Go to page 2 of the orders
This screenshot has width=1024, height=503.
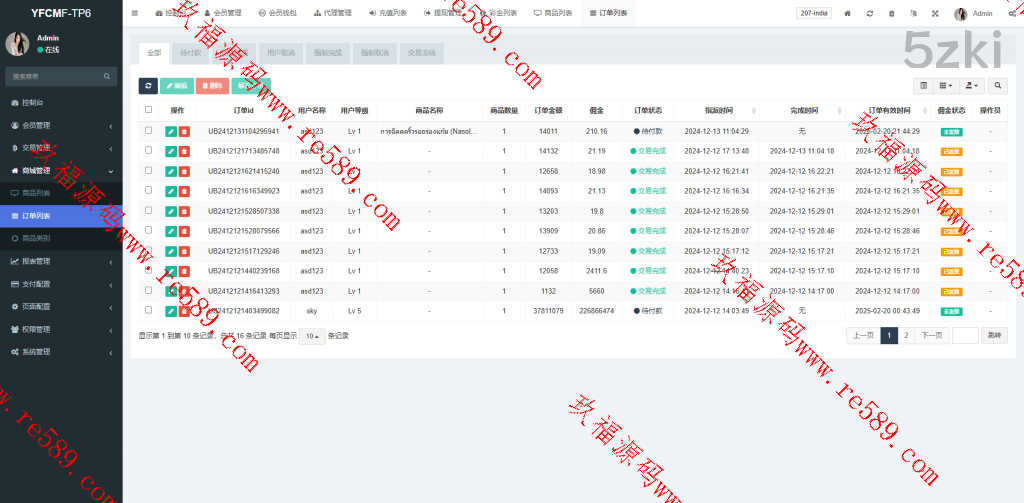point(906,336)
